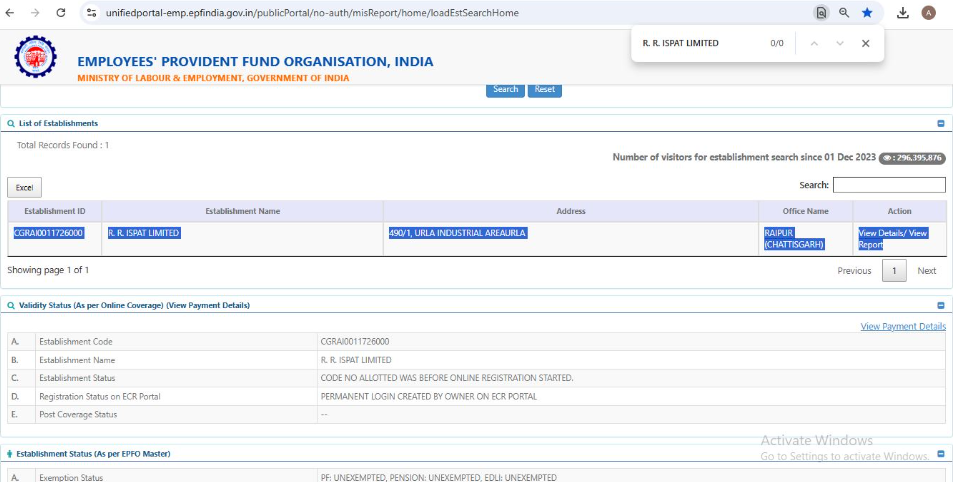Click the Search button
953x482 pixels.
pyautogui.click(x=505, y=89)
